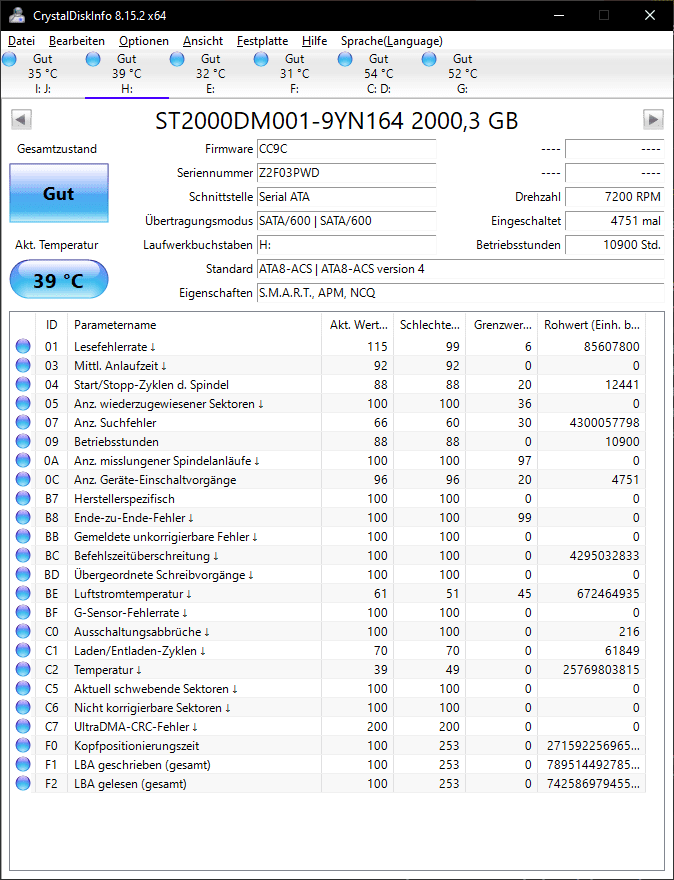Viewport: 674px width, 880px height.
Task: Click the Akt. Wert column header
Action: (x=357, y=325)
